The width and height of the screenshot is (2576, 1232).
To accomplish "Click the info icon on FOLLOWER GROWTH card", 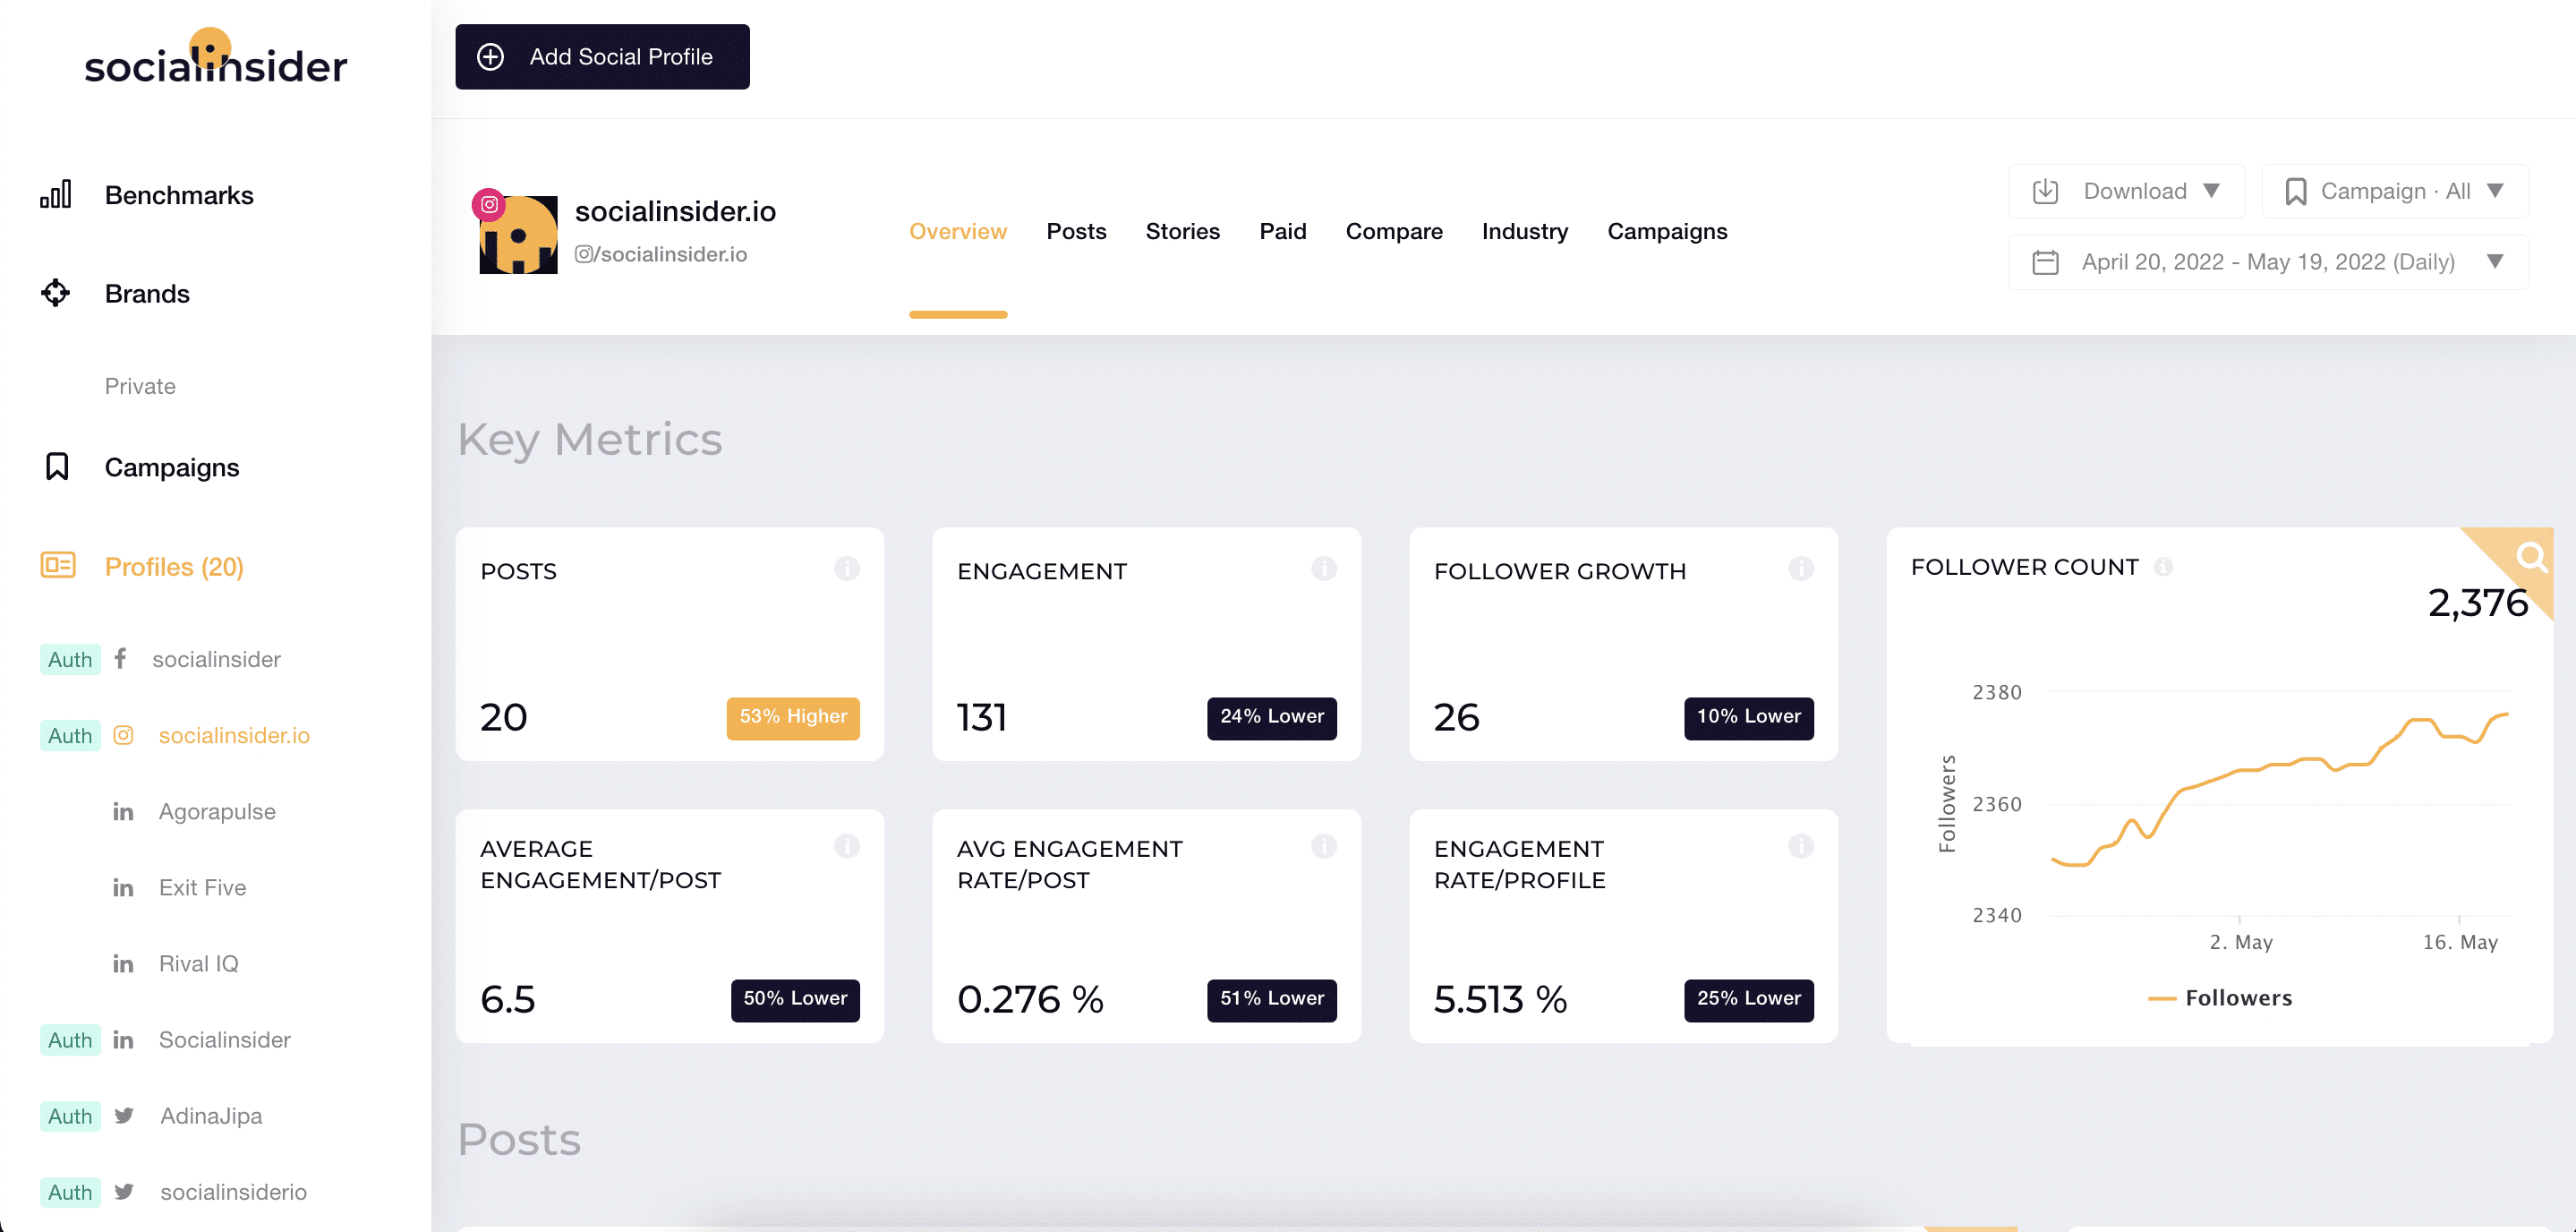I will (x=1801, y=568).
